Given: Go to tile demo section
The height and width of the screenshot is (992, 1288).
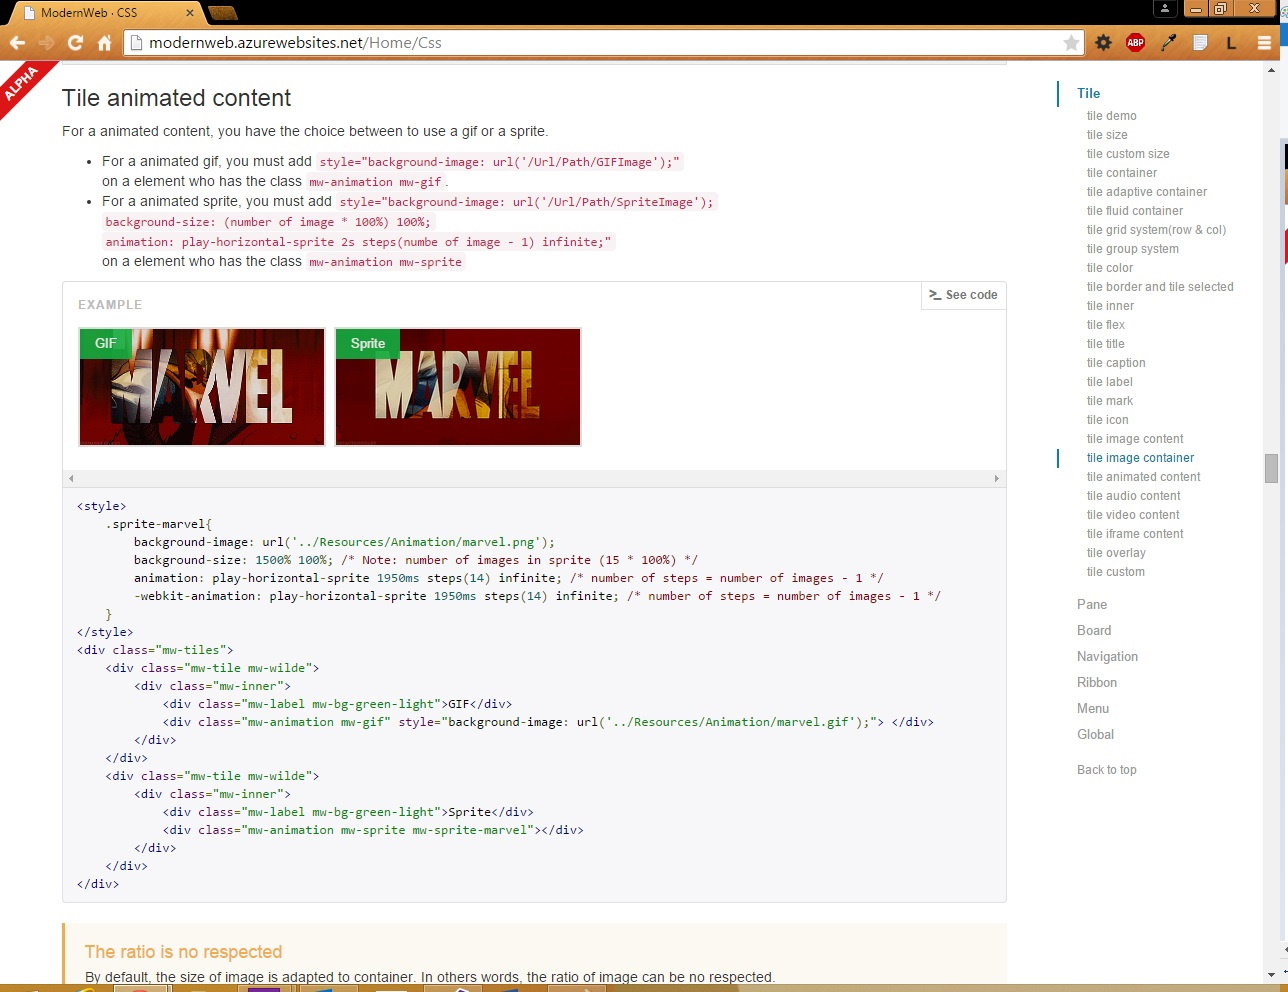Looking at the screenshot, I should click(1111, 116).
